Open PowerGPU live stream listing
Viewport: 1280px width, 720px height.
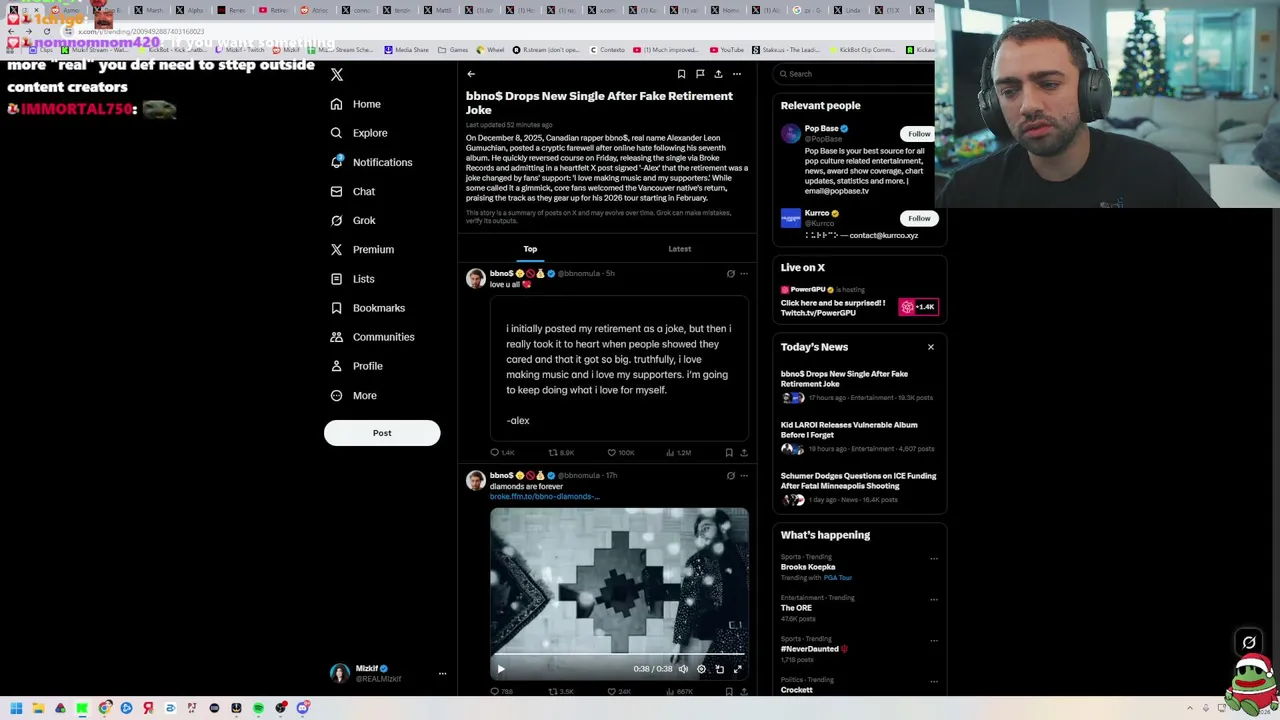858,301
